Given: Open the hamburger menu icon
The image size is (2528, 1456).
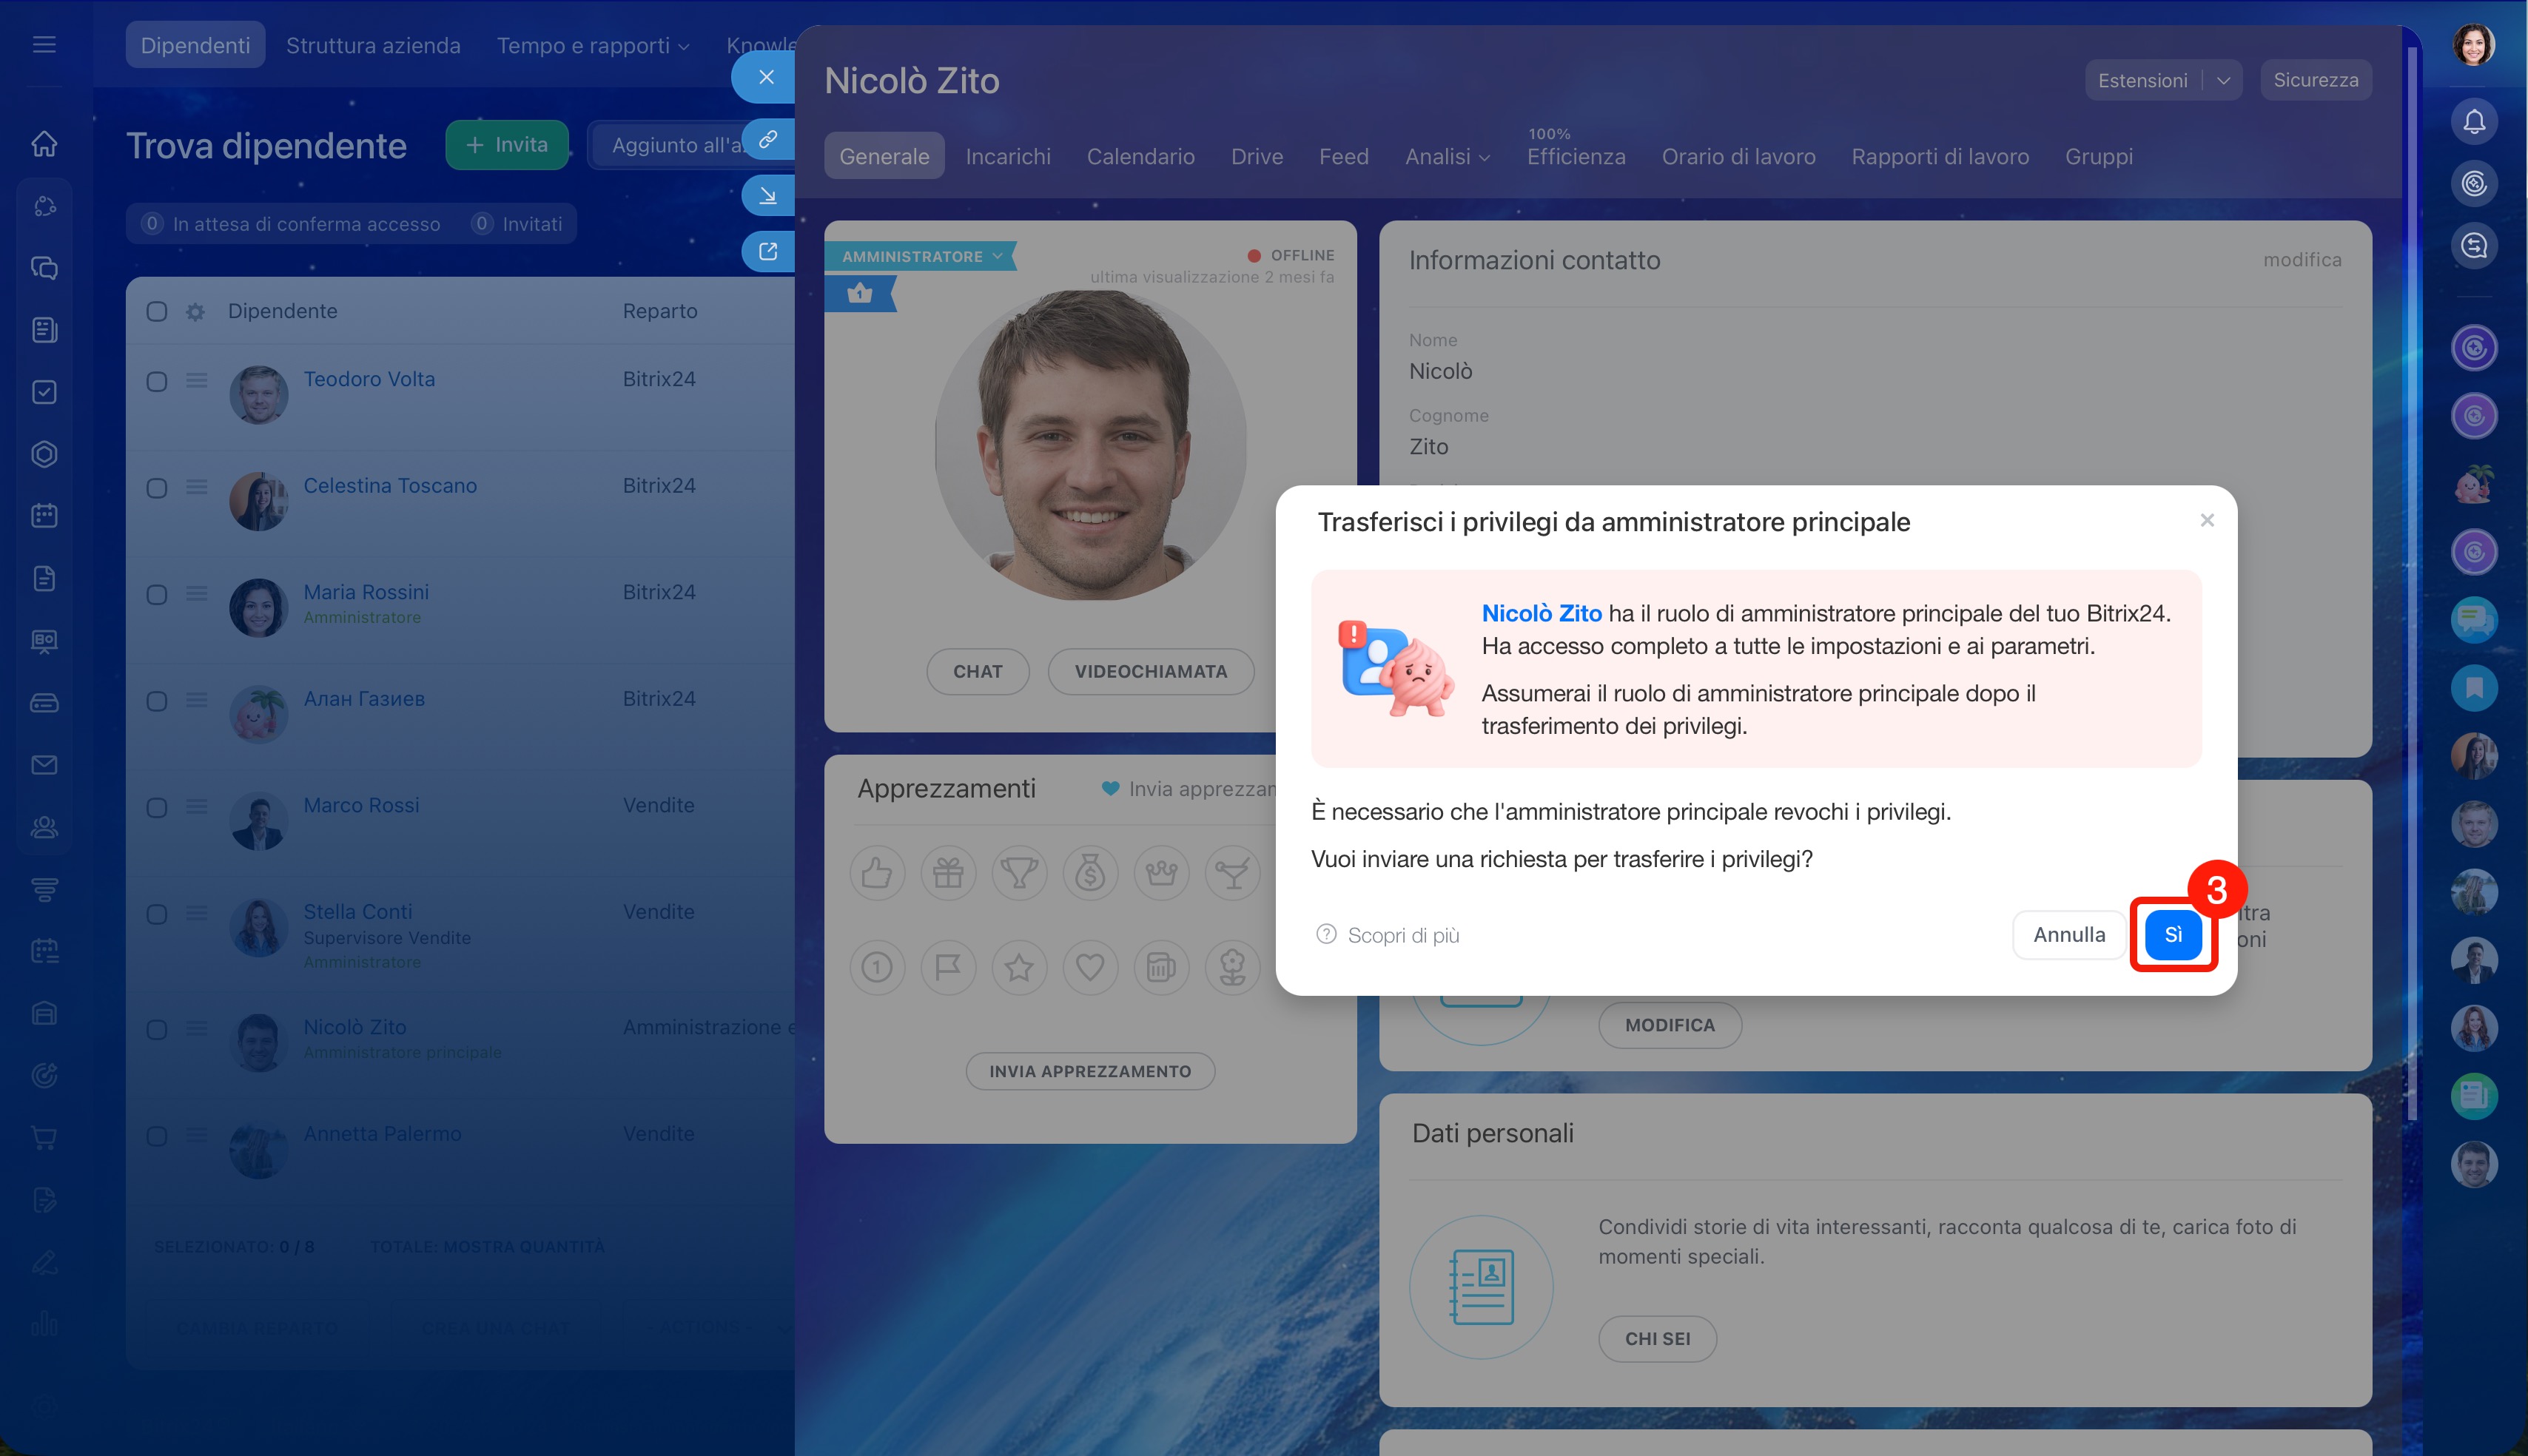Looking at the screenshot, I should point(44,45).
